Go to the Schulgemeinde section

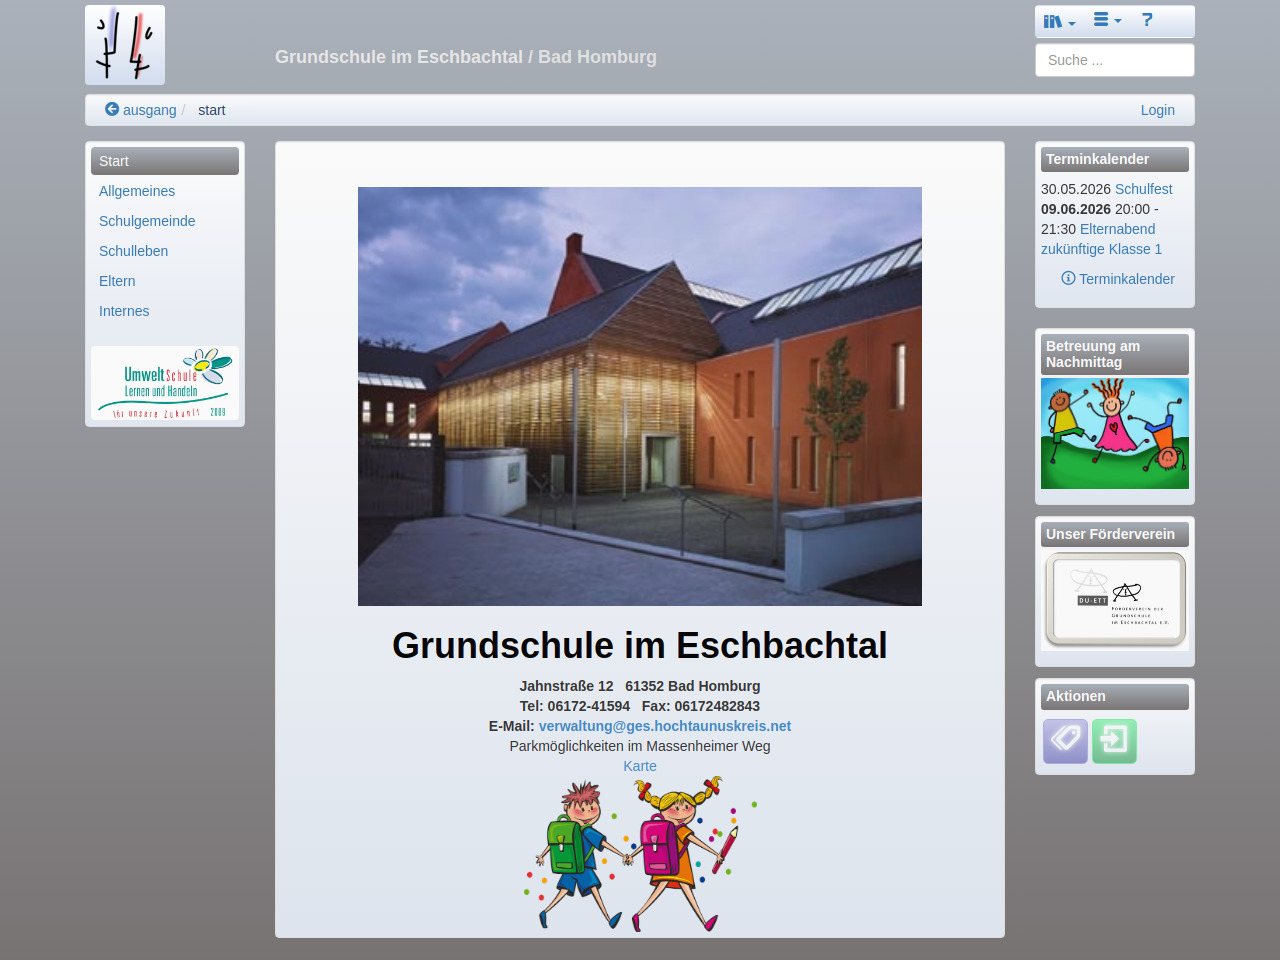coord(147,221)
